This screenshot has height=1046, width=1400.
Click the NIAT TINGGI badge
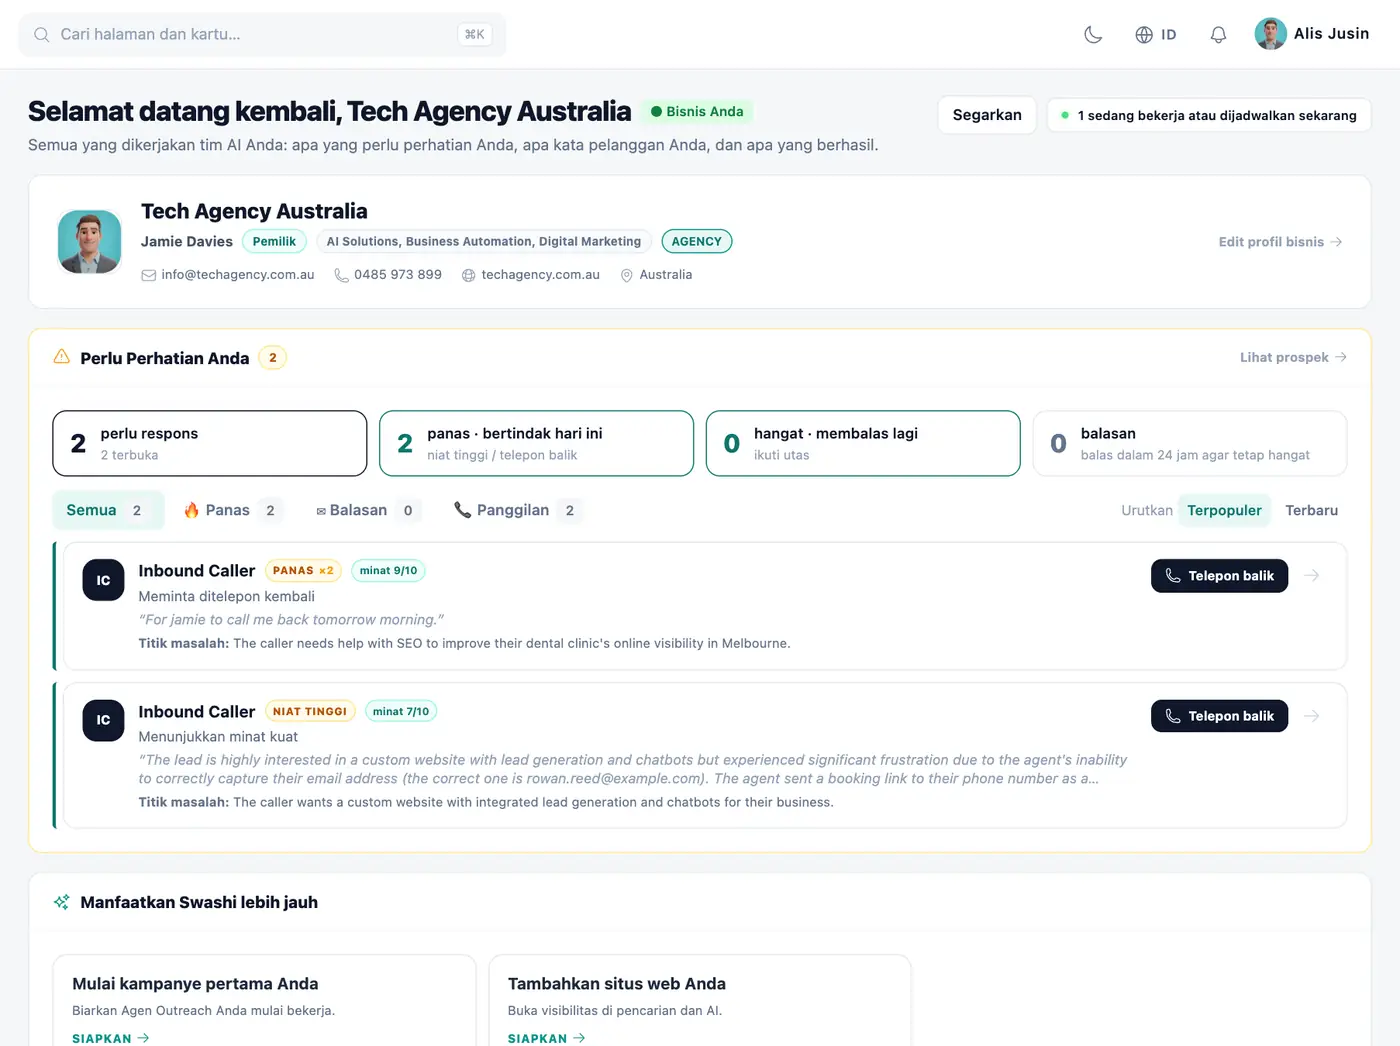[x=310, y=711]
